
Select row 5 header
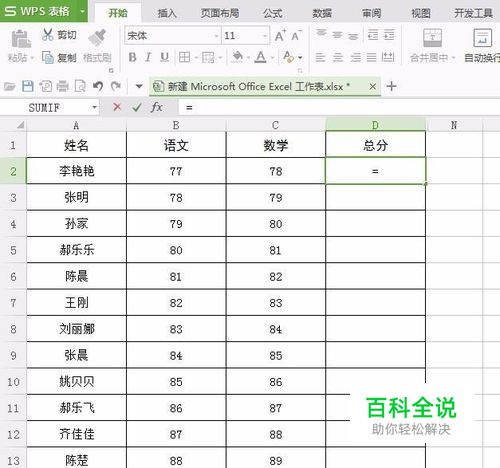pyautogui.click(x=13, y=250)
